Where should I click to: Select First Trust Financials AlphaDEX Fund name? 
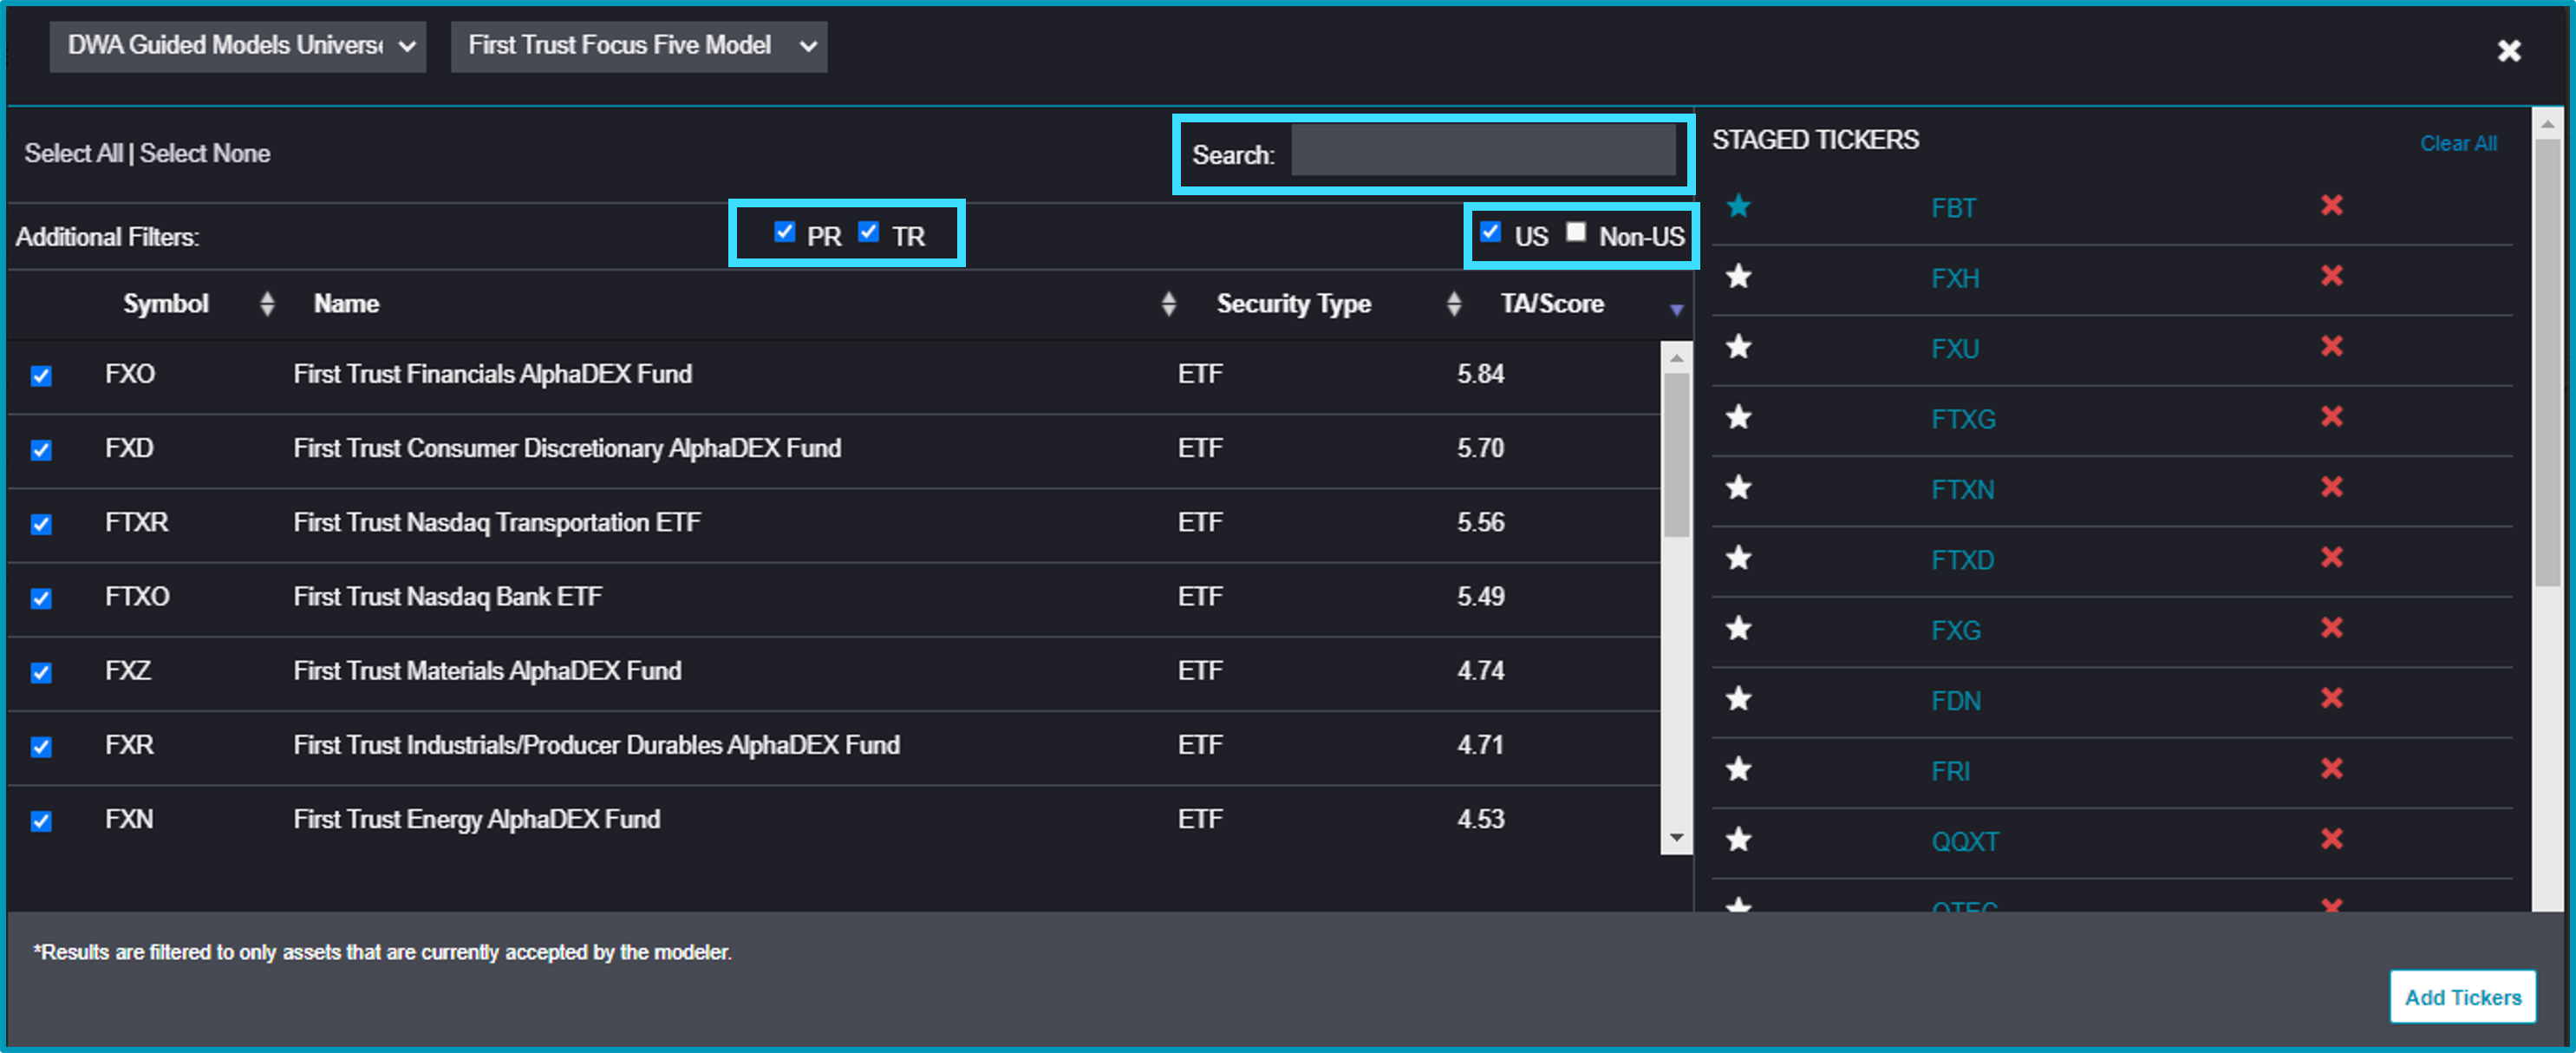(493, 374)
